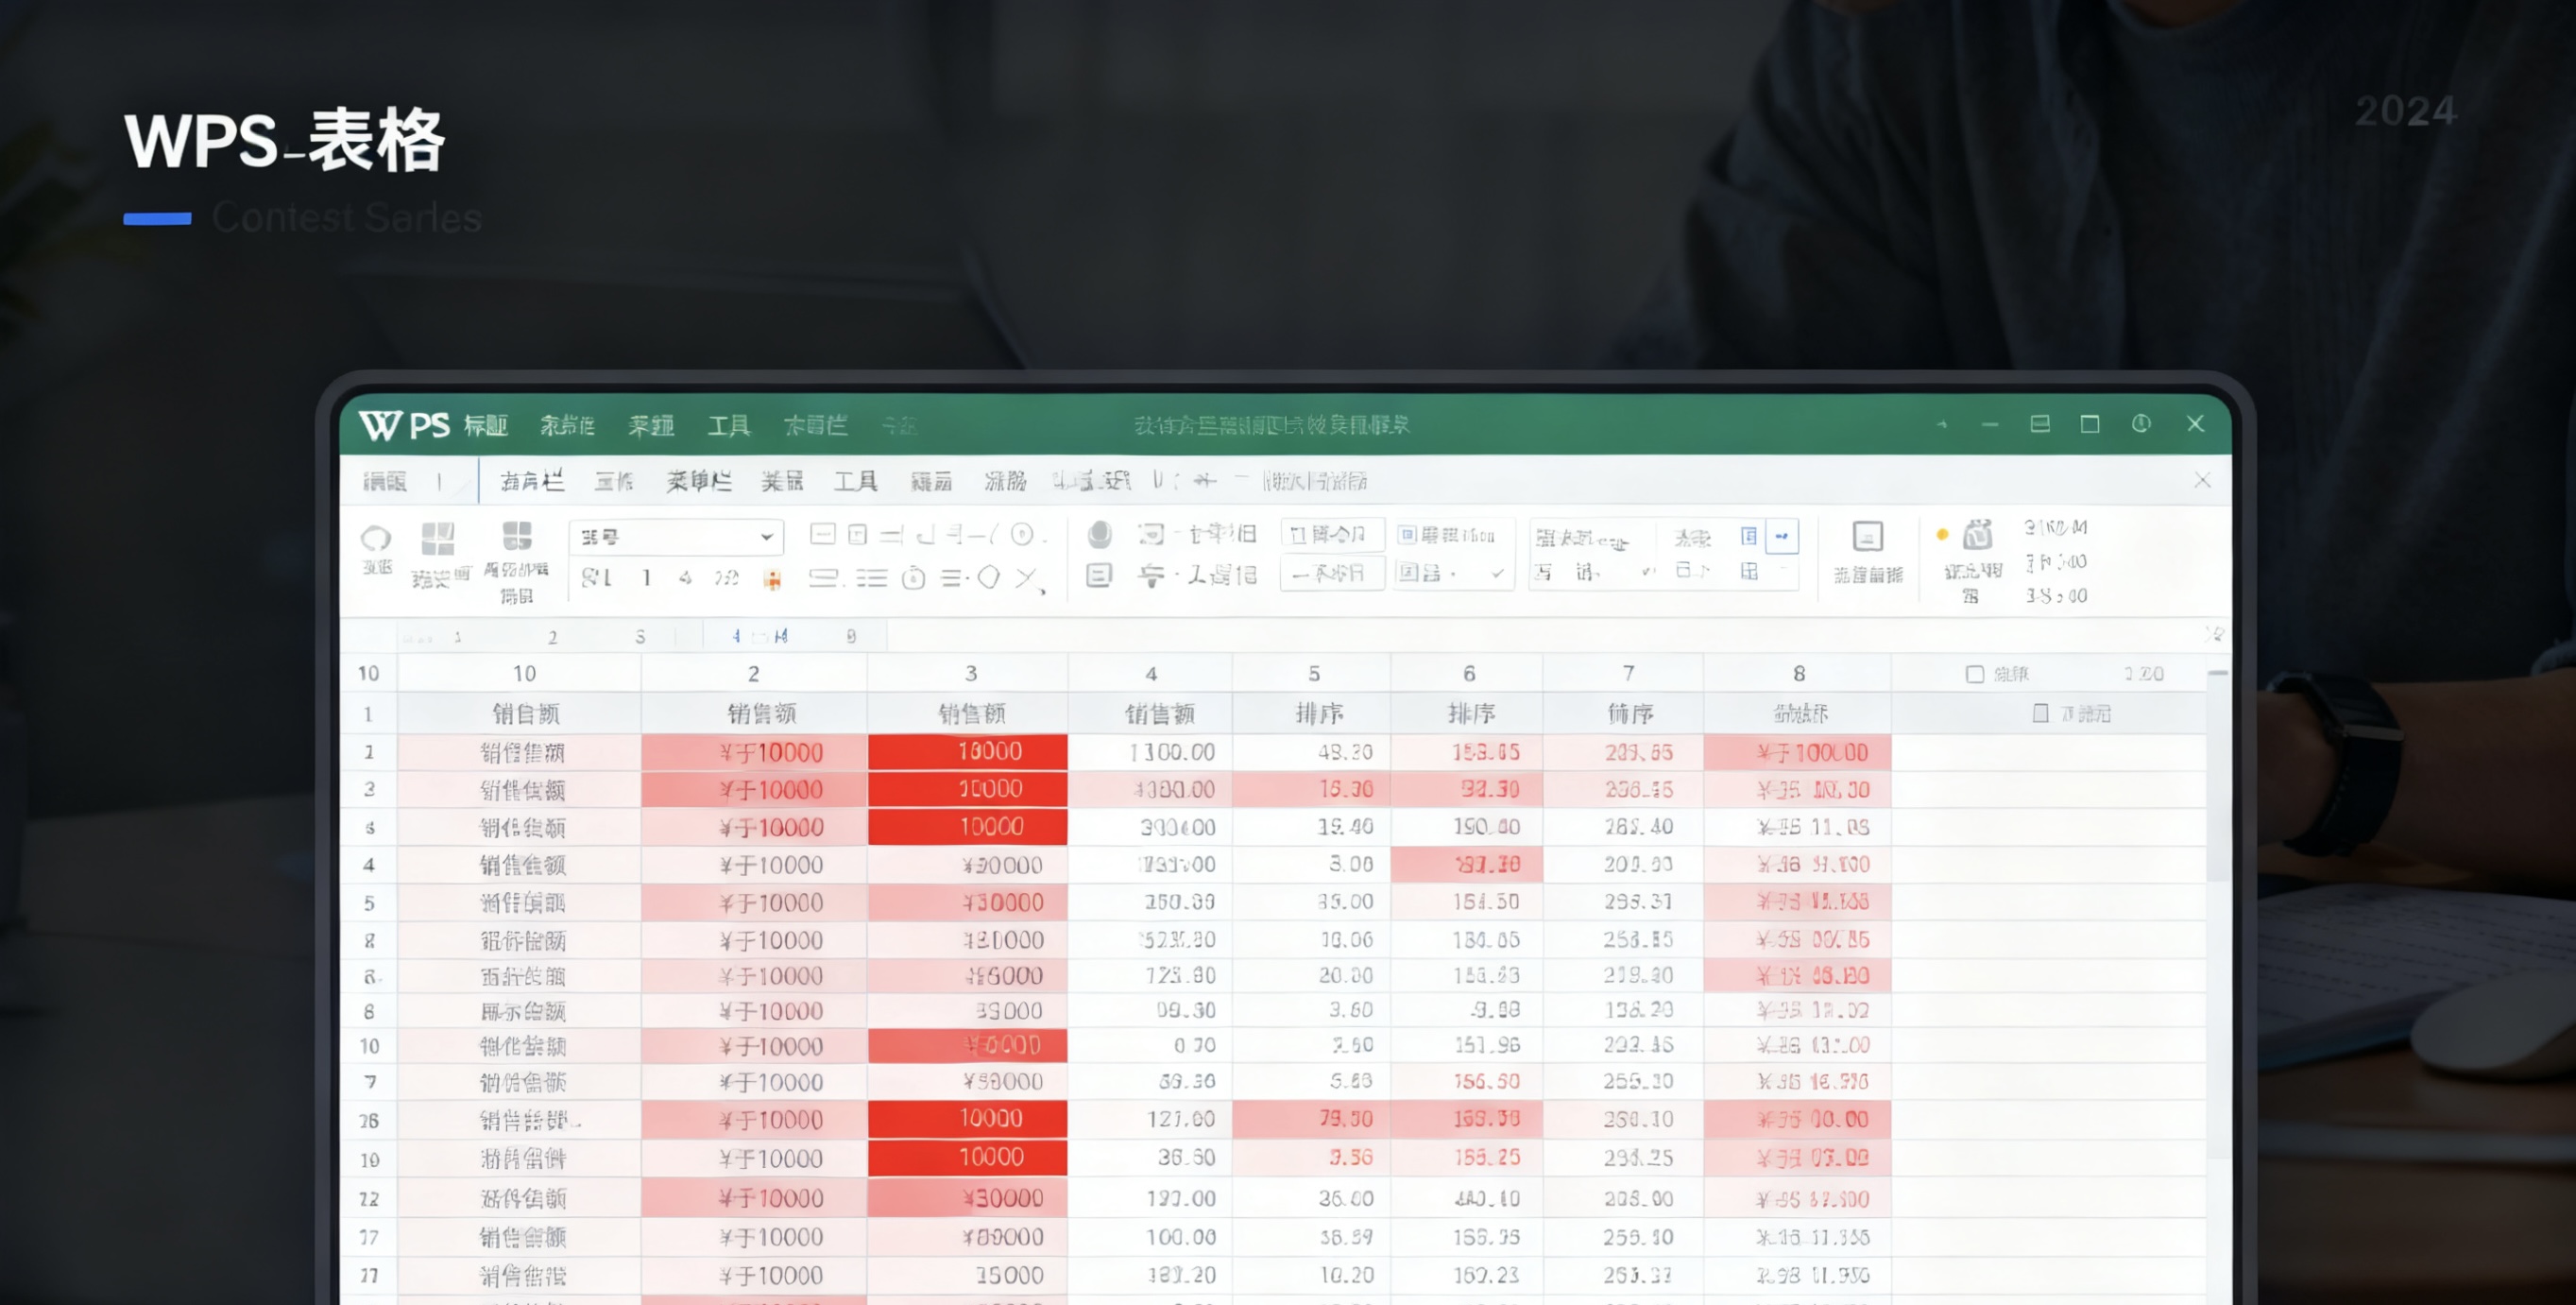Click the clipboard icon beside the yellow dot
The width and height of the screenshot is (2576, 1305).
[x=1977, y=535]
